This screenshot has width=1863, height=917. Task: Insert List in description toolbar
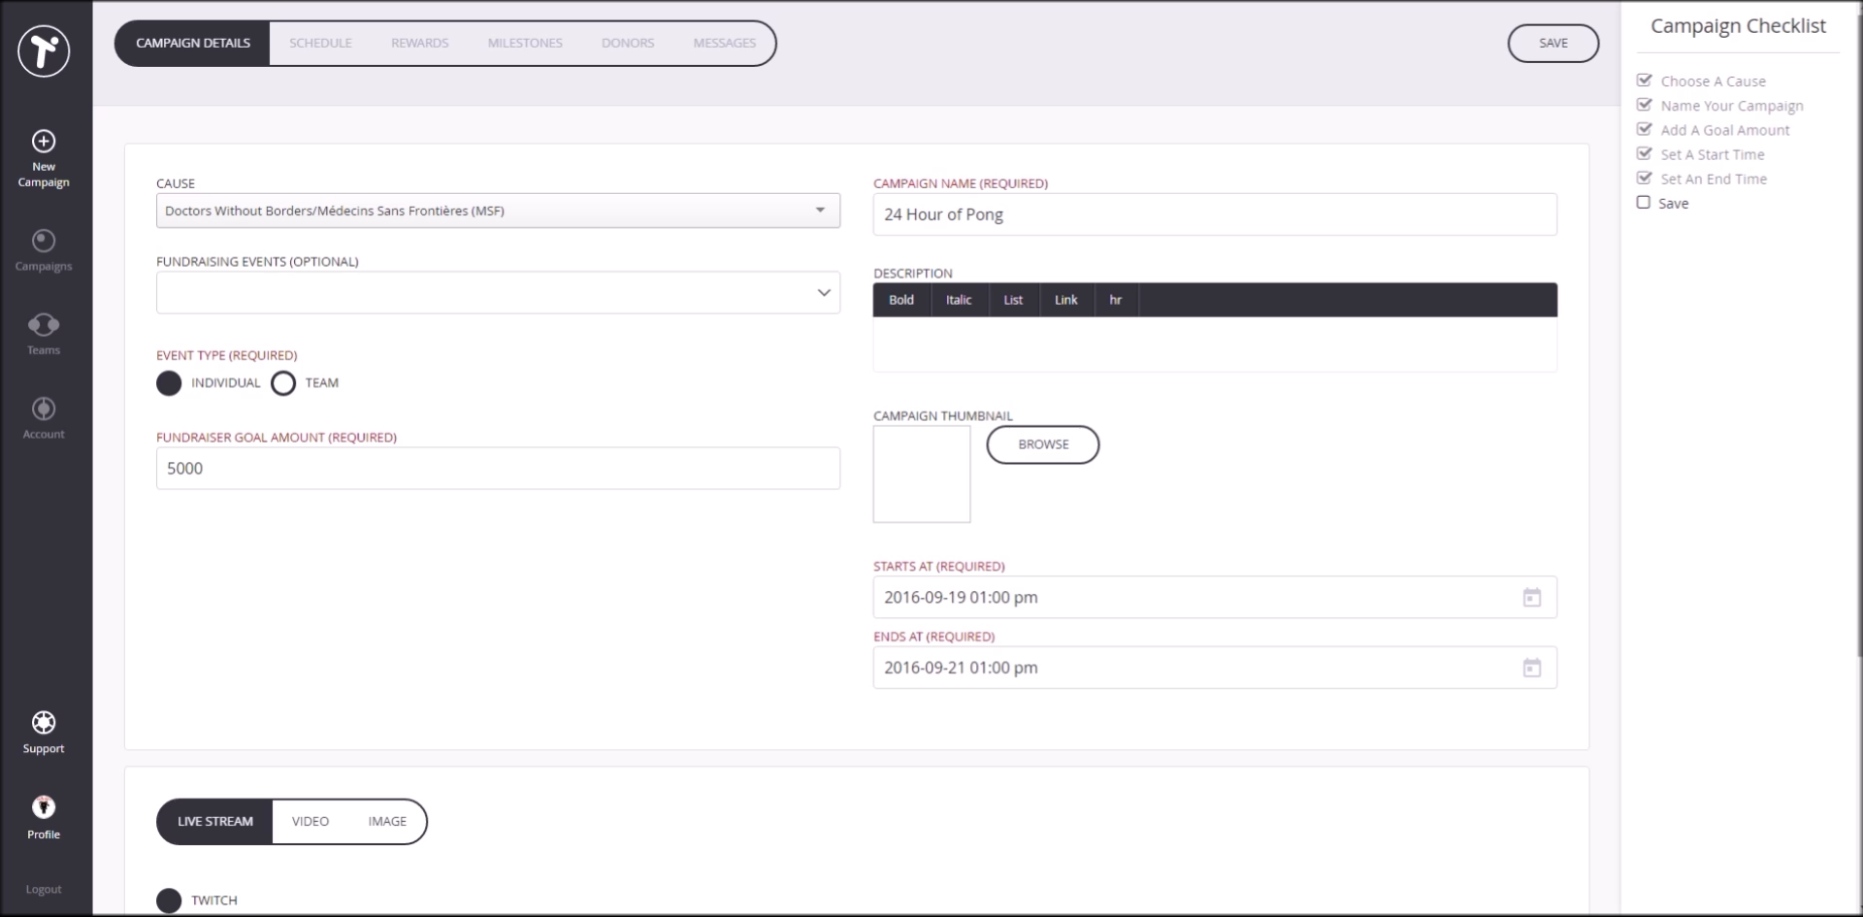pyautogui.click(x=1013, y=300)
